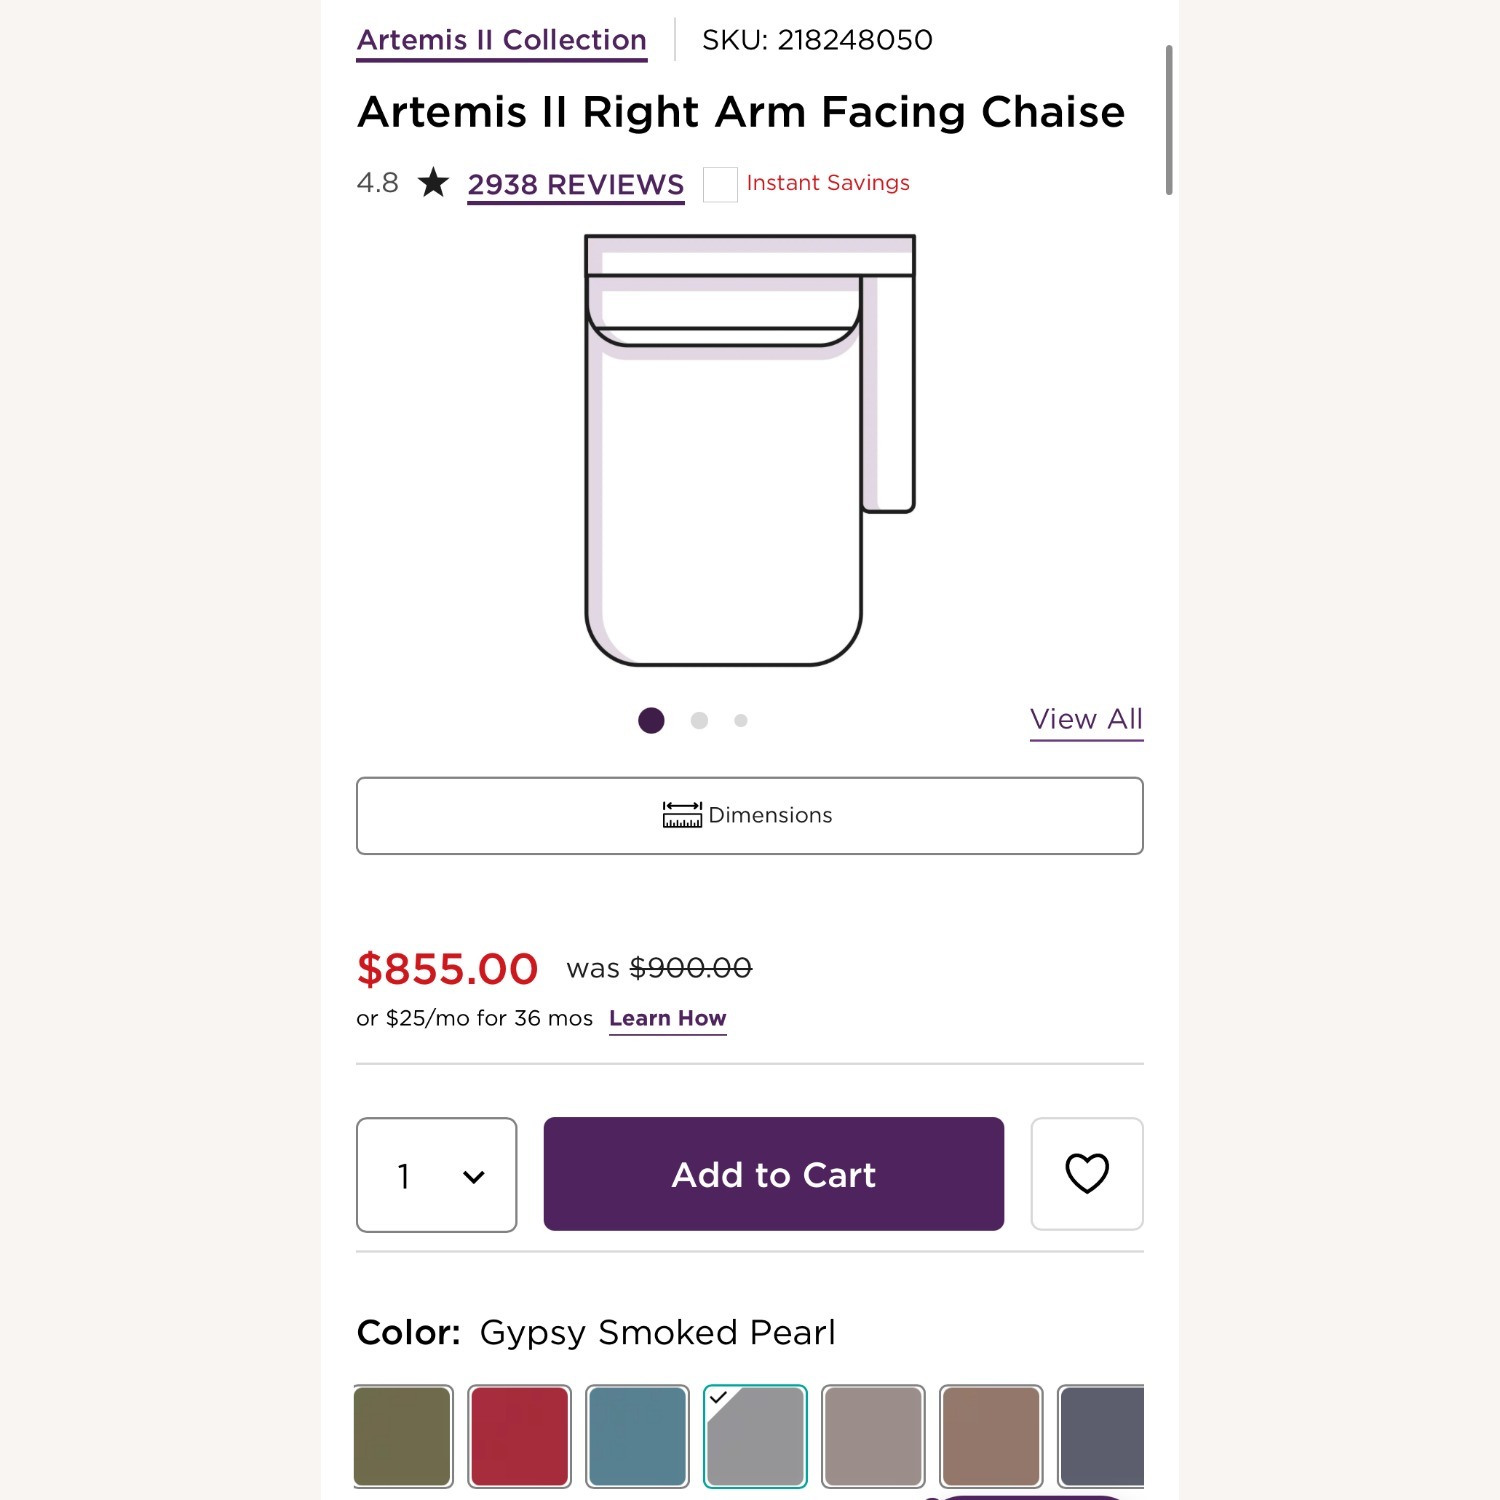The height and width of the screenshot is (1500, 1500).
Task: Click the heart wishlist icon
Action: (1086, 1173)
